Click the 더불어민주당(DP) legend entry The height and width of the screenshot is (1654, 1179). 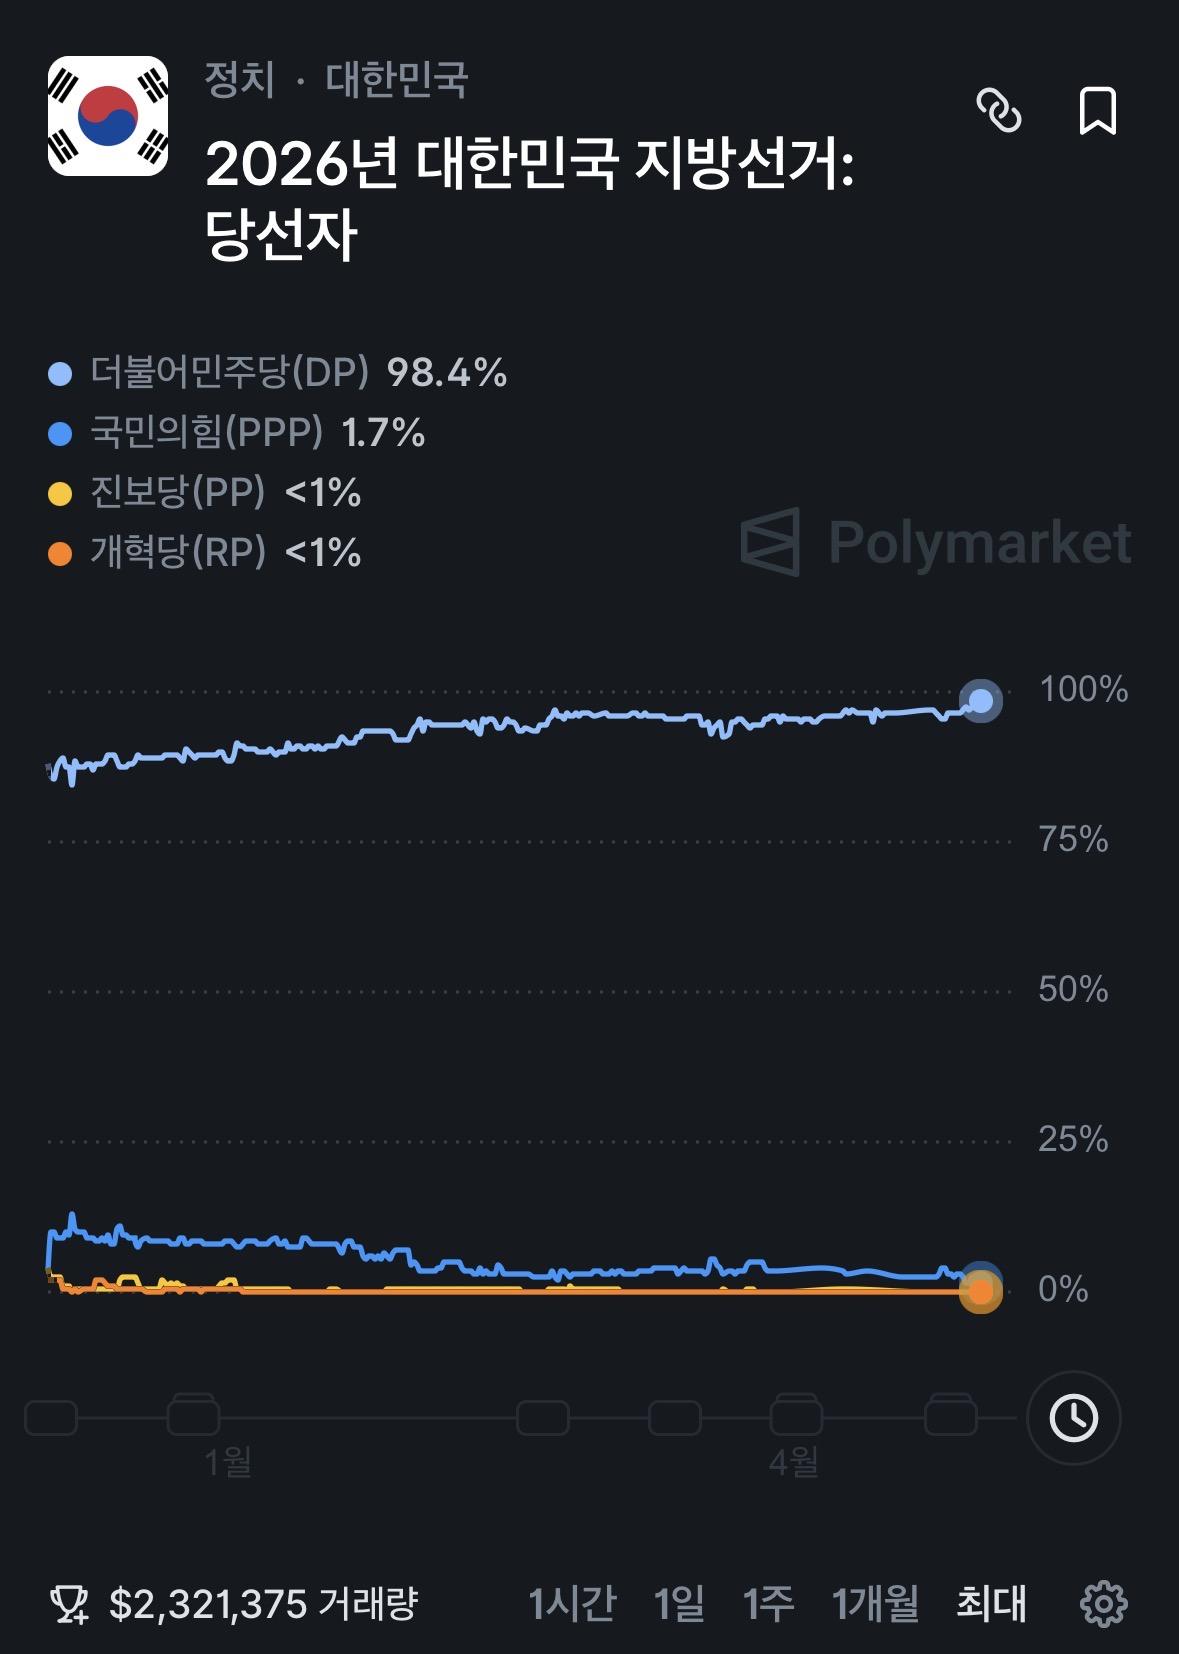pyautogui.click(x=230, y=373)
